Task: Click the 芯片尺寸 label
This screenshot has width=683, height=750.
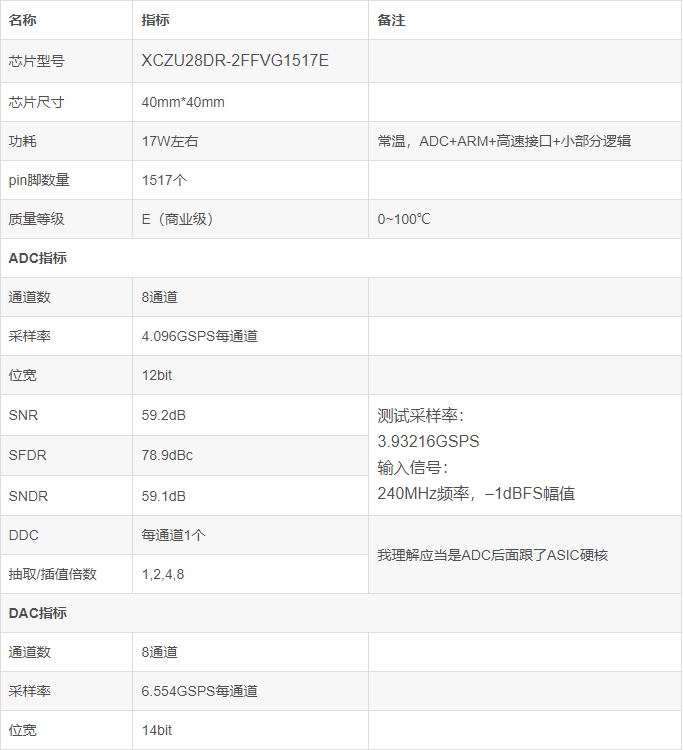Action: pos(36,102)
